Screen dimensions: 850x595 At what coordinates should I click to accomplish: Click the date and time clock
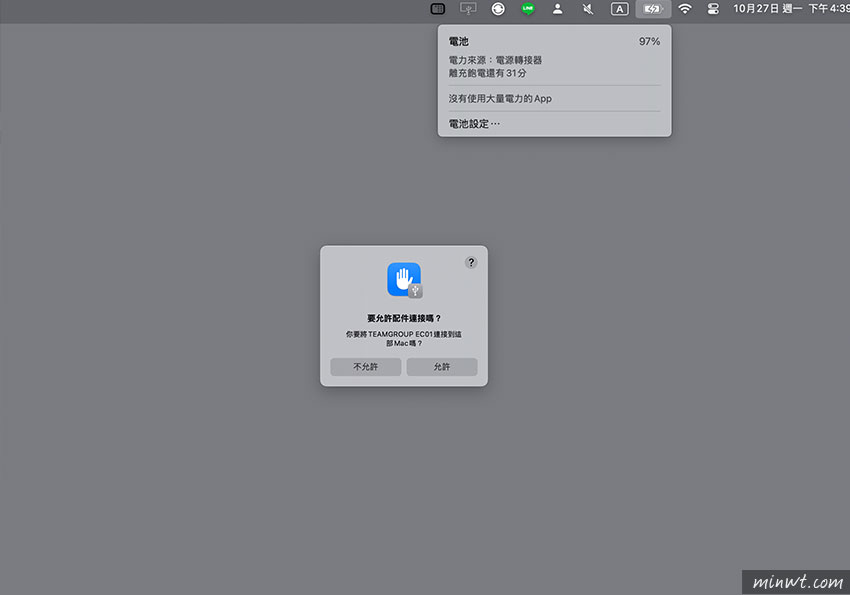coord(790,9)
